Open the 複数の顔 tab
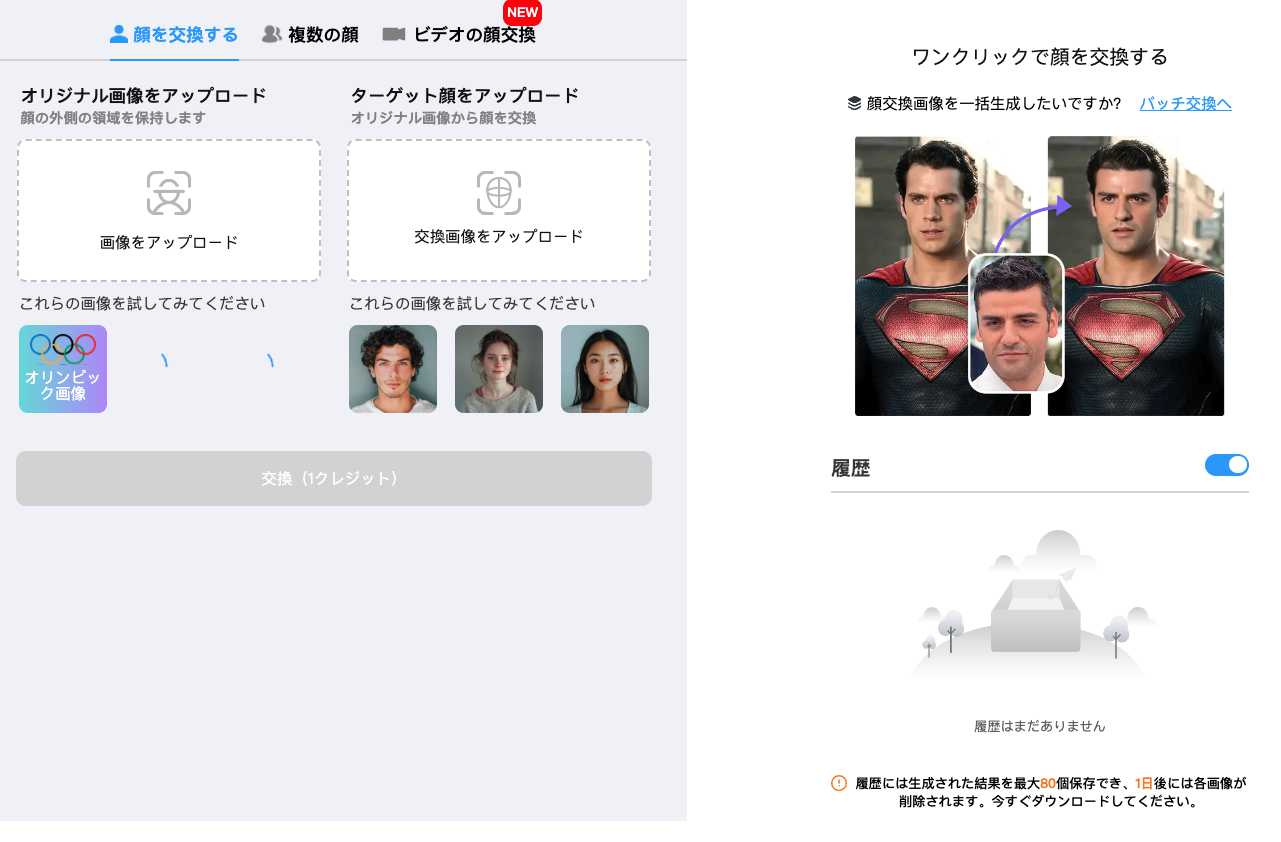This screenshot has width=1281, height=842. [x=310, y=35]
